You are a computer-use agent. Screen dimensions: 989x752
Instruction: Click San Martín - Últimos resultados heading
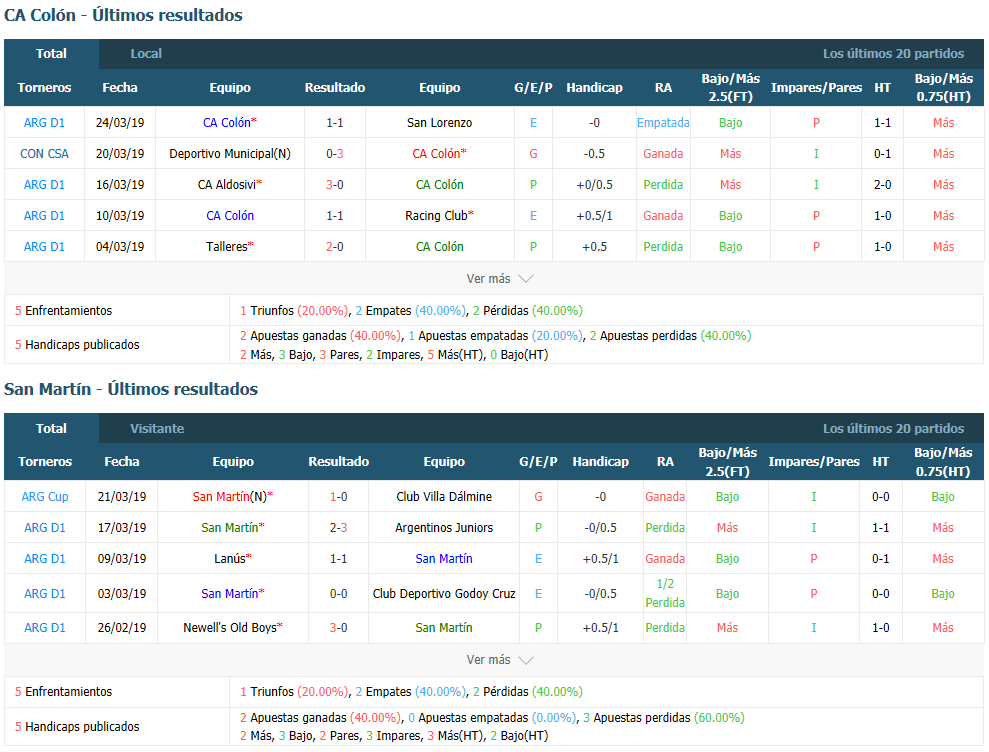tap(131, 389)
